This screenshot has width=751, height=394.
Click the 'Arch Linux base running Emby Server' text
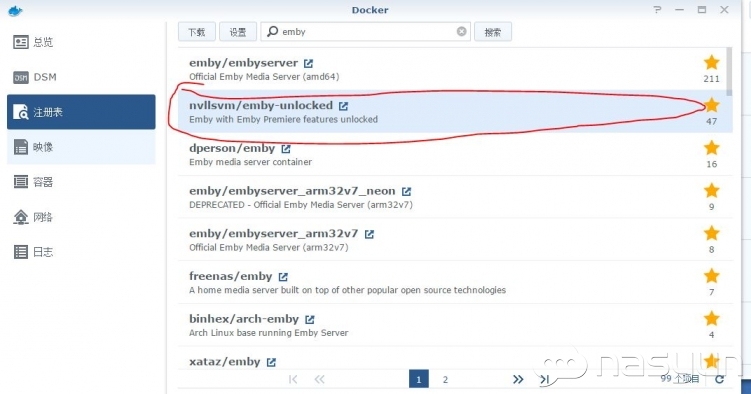point(268,333)
